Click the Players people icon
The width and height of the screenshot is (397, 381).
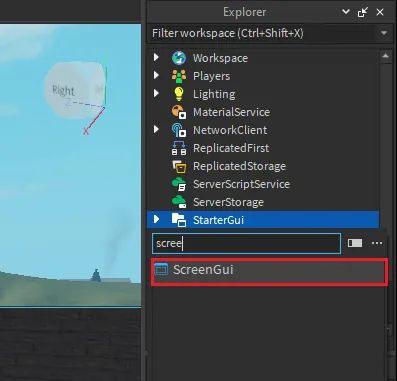pos(179,76)
